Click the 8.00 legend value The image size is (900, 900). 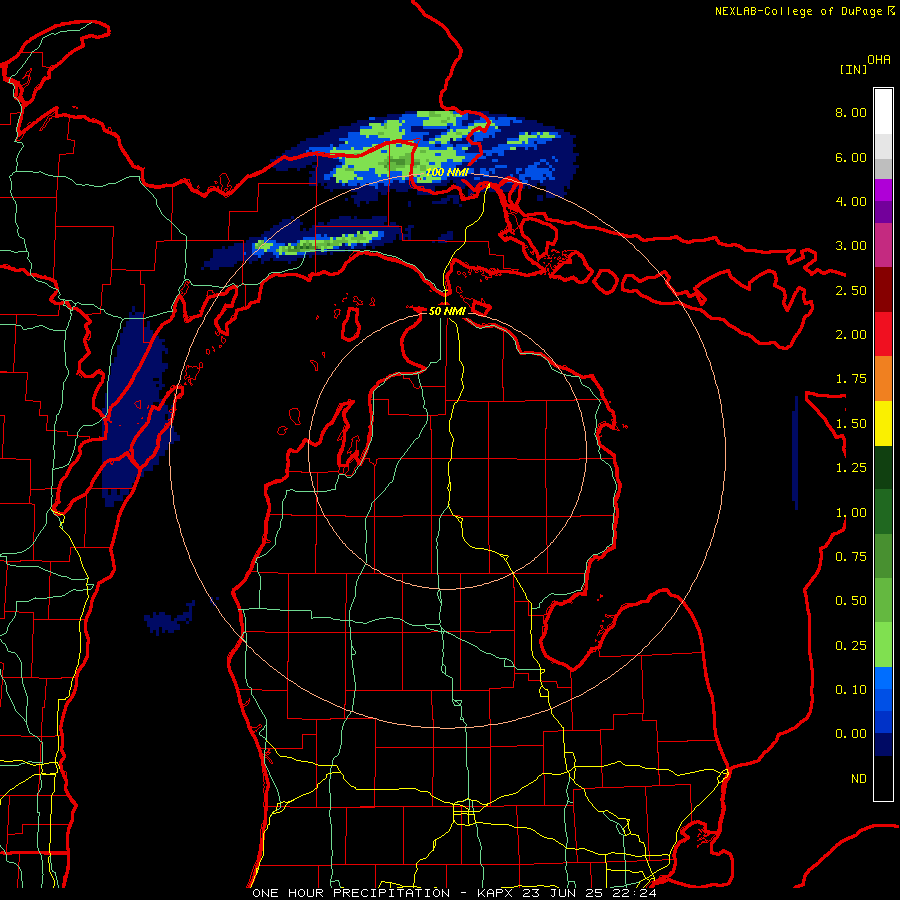point(851,112)
